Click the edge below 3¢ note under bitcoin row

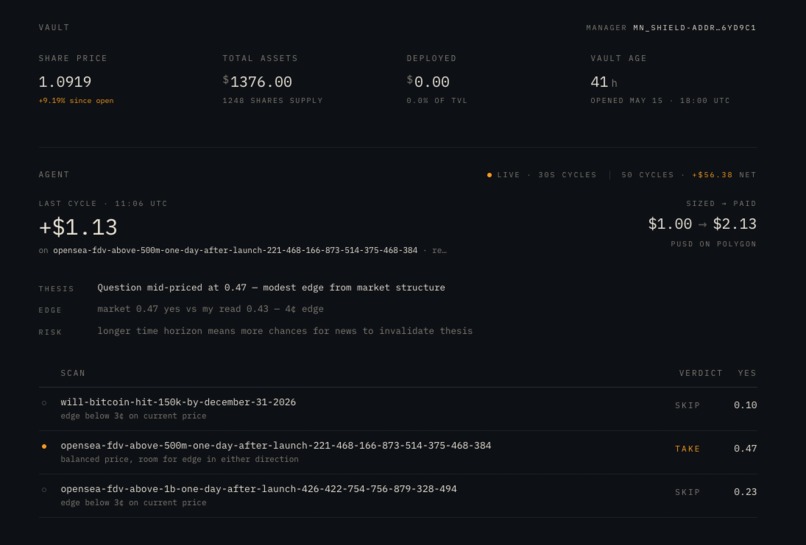click(x=133, y=416)
